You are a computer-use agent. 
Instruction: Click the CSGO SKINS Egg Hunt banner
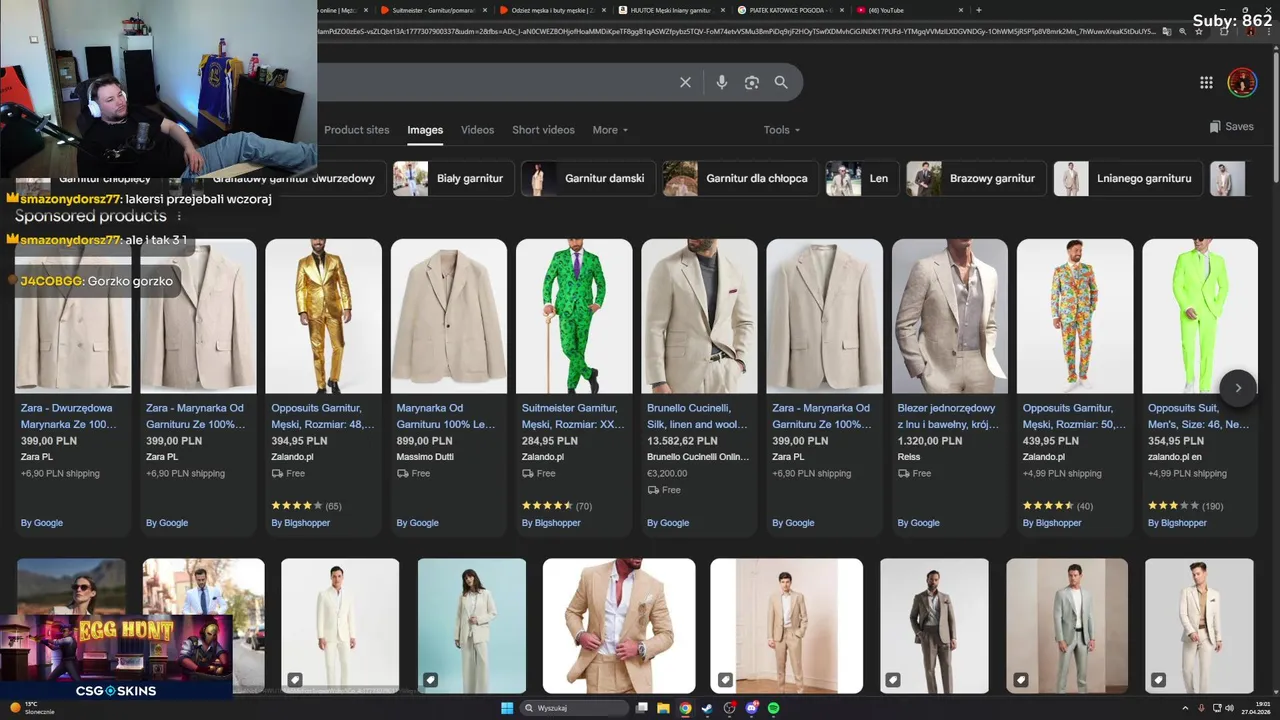tap(116, 656)
